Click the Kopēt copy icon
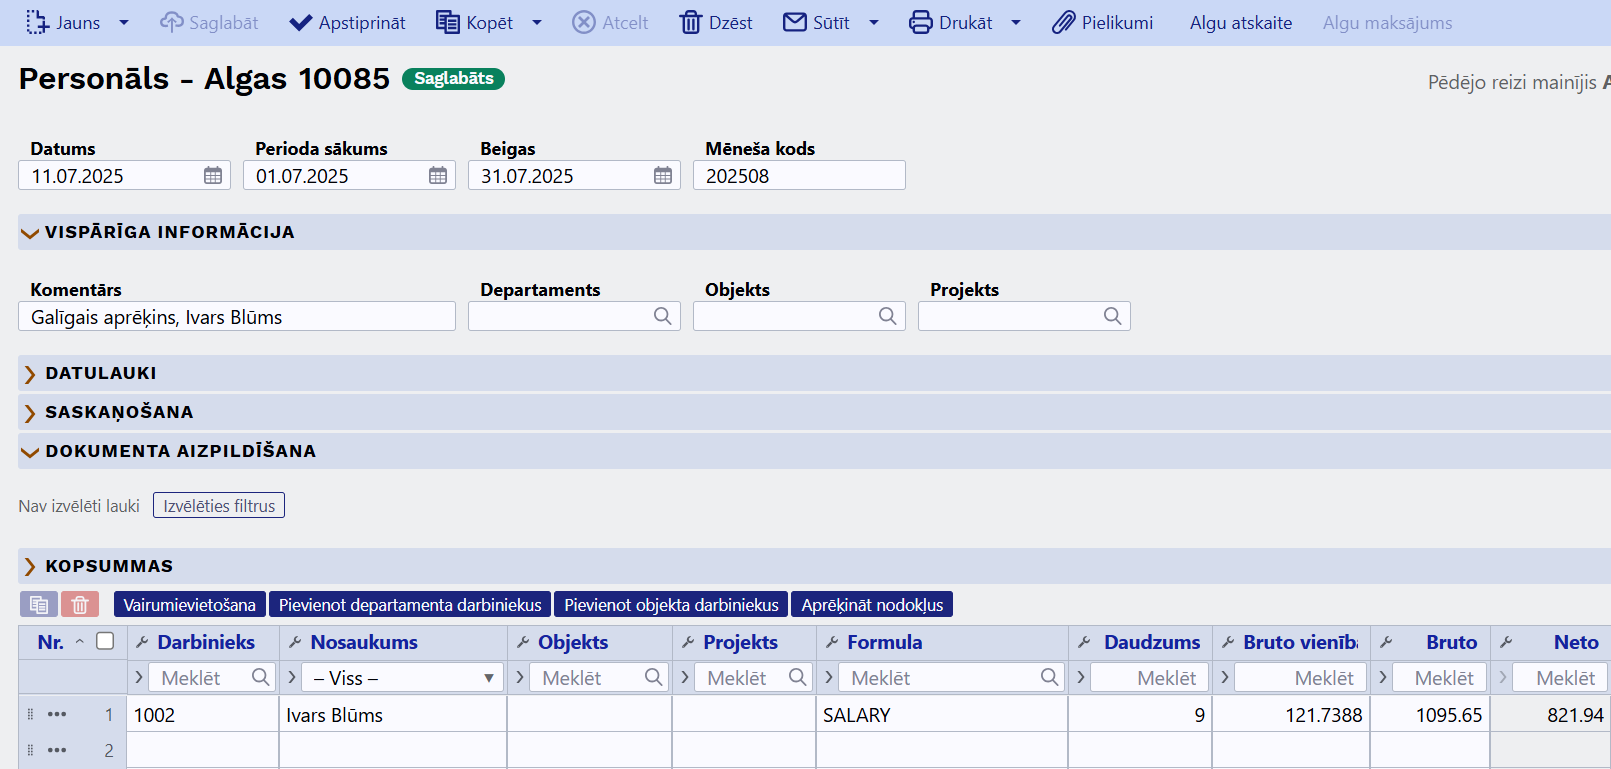Image resolution: width=1611 pixels, height=769 pixels. tap(448, 22)
